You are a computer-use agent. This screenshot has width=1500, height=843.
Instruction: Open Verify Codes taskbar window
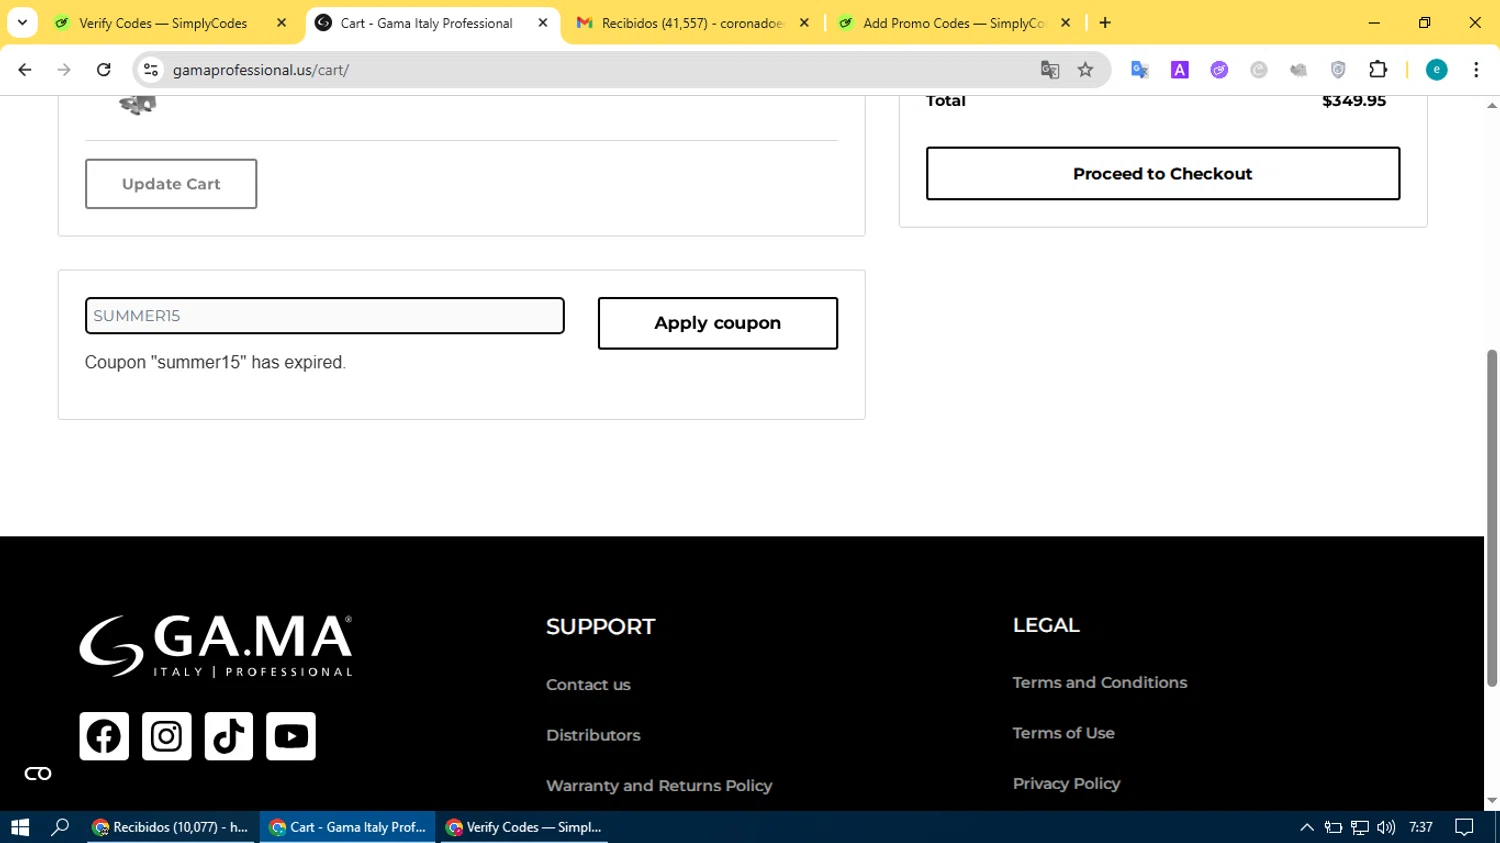525,827
